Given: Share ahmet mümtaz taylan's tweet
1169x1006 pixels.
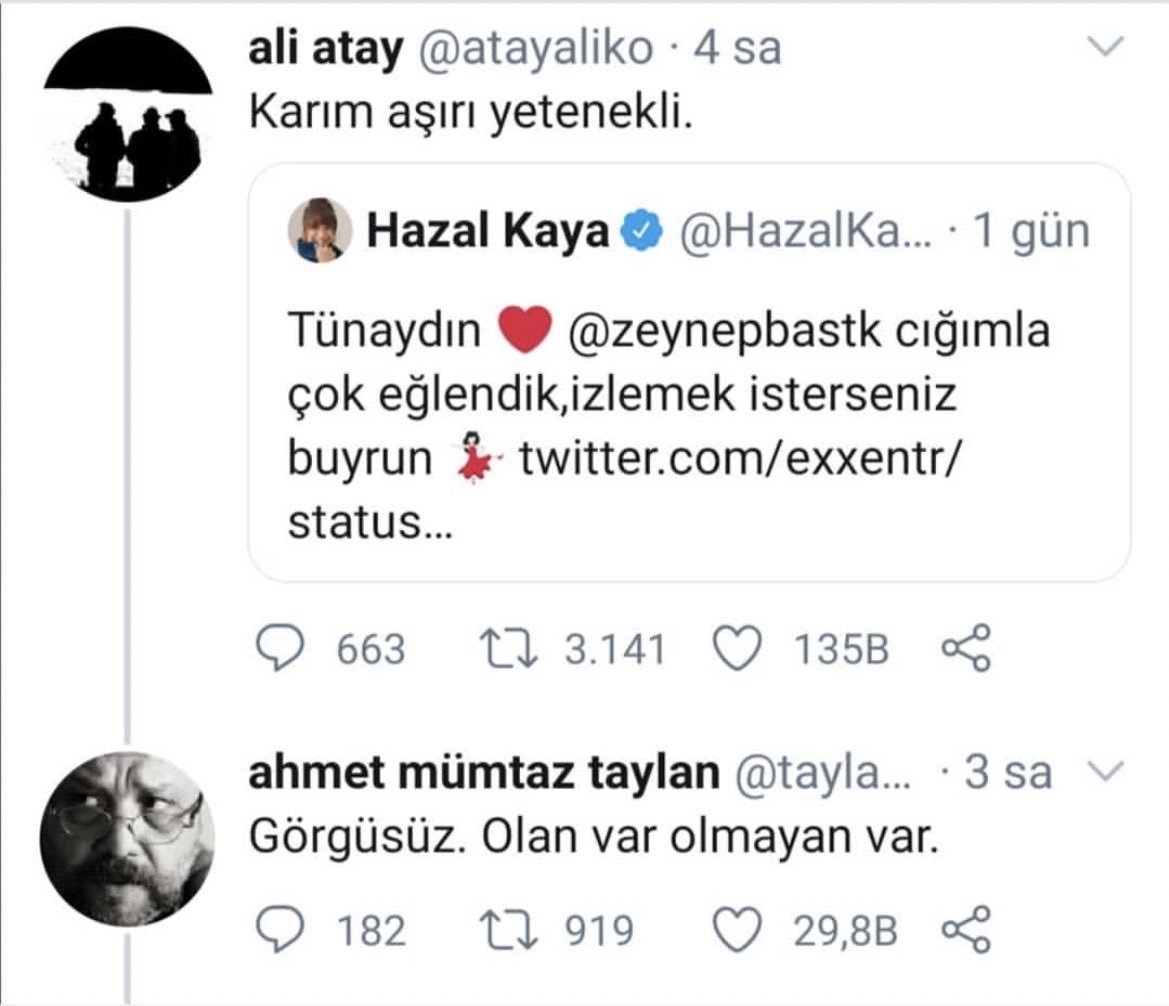Looking at the screenshot, I should 966,932.
